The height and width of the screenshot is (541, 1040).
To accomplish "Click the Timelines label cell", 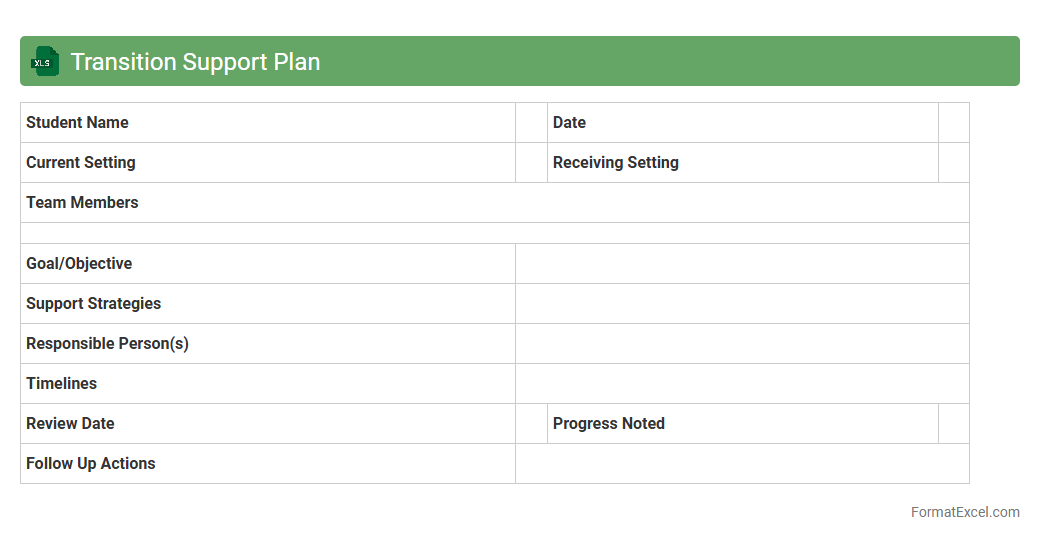I will click(x=267, y=384).
